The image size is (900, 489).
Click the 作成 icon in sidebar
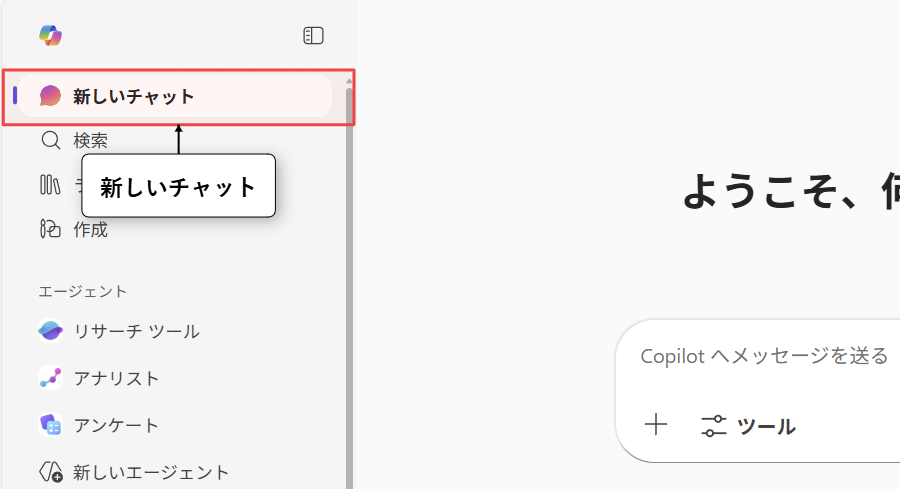click(50, 229)
